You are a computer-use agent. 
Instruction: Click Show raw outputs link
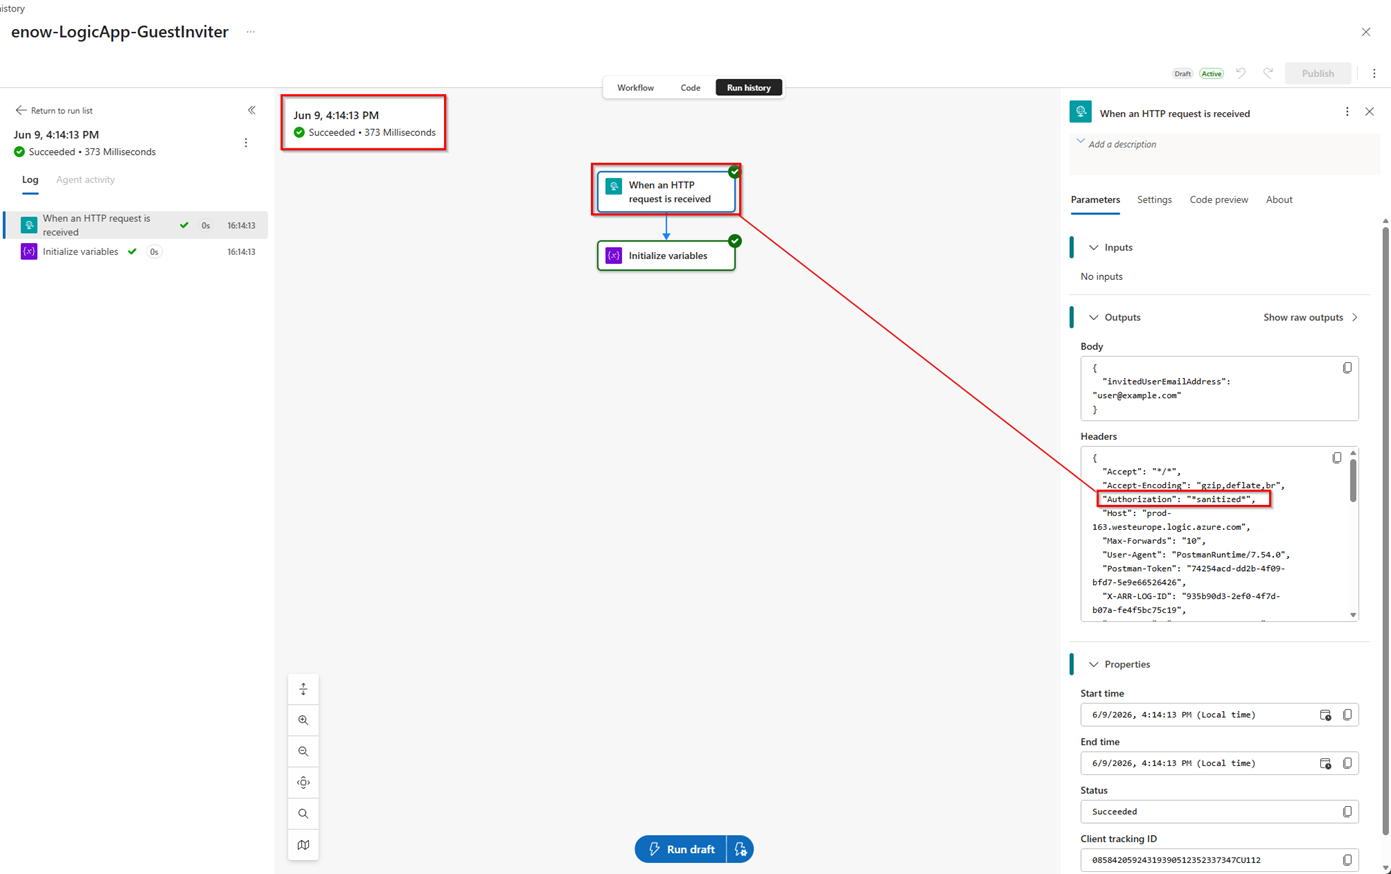(1311, 318)
